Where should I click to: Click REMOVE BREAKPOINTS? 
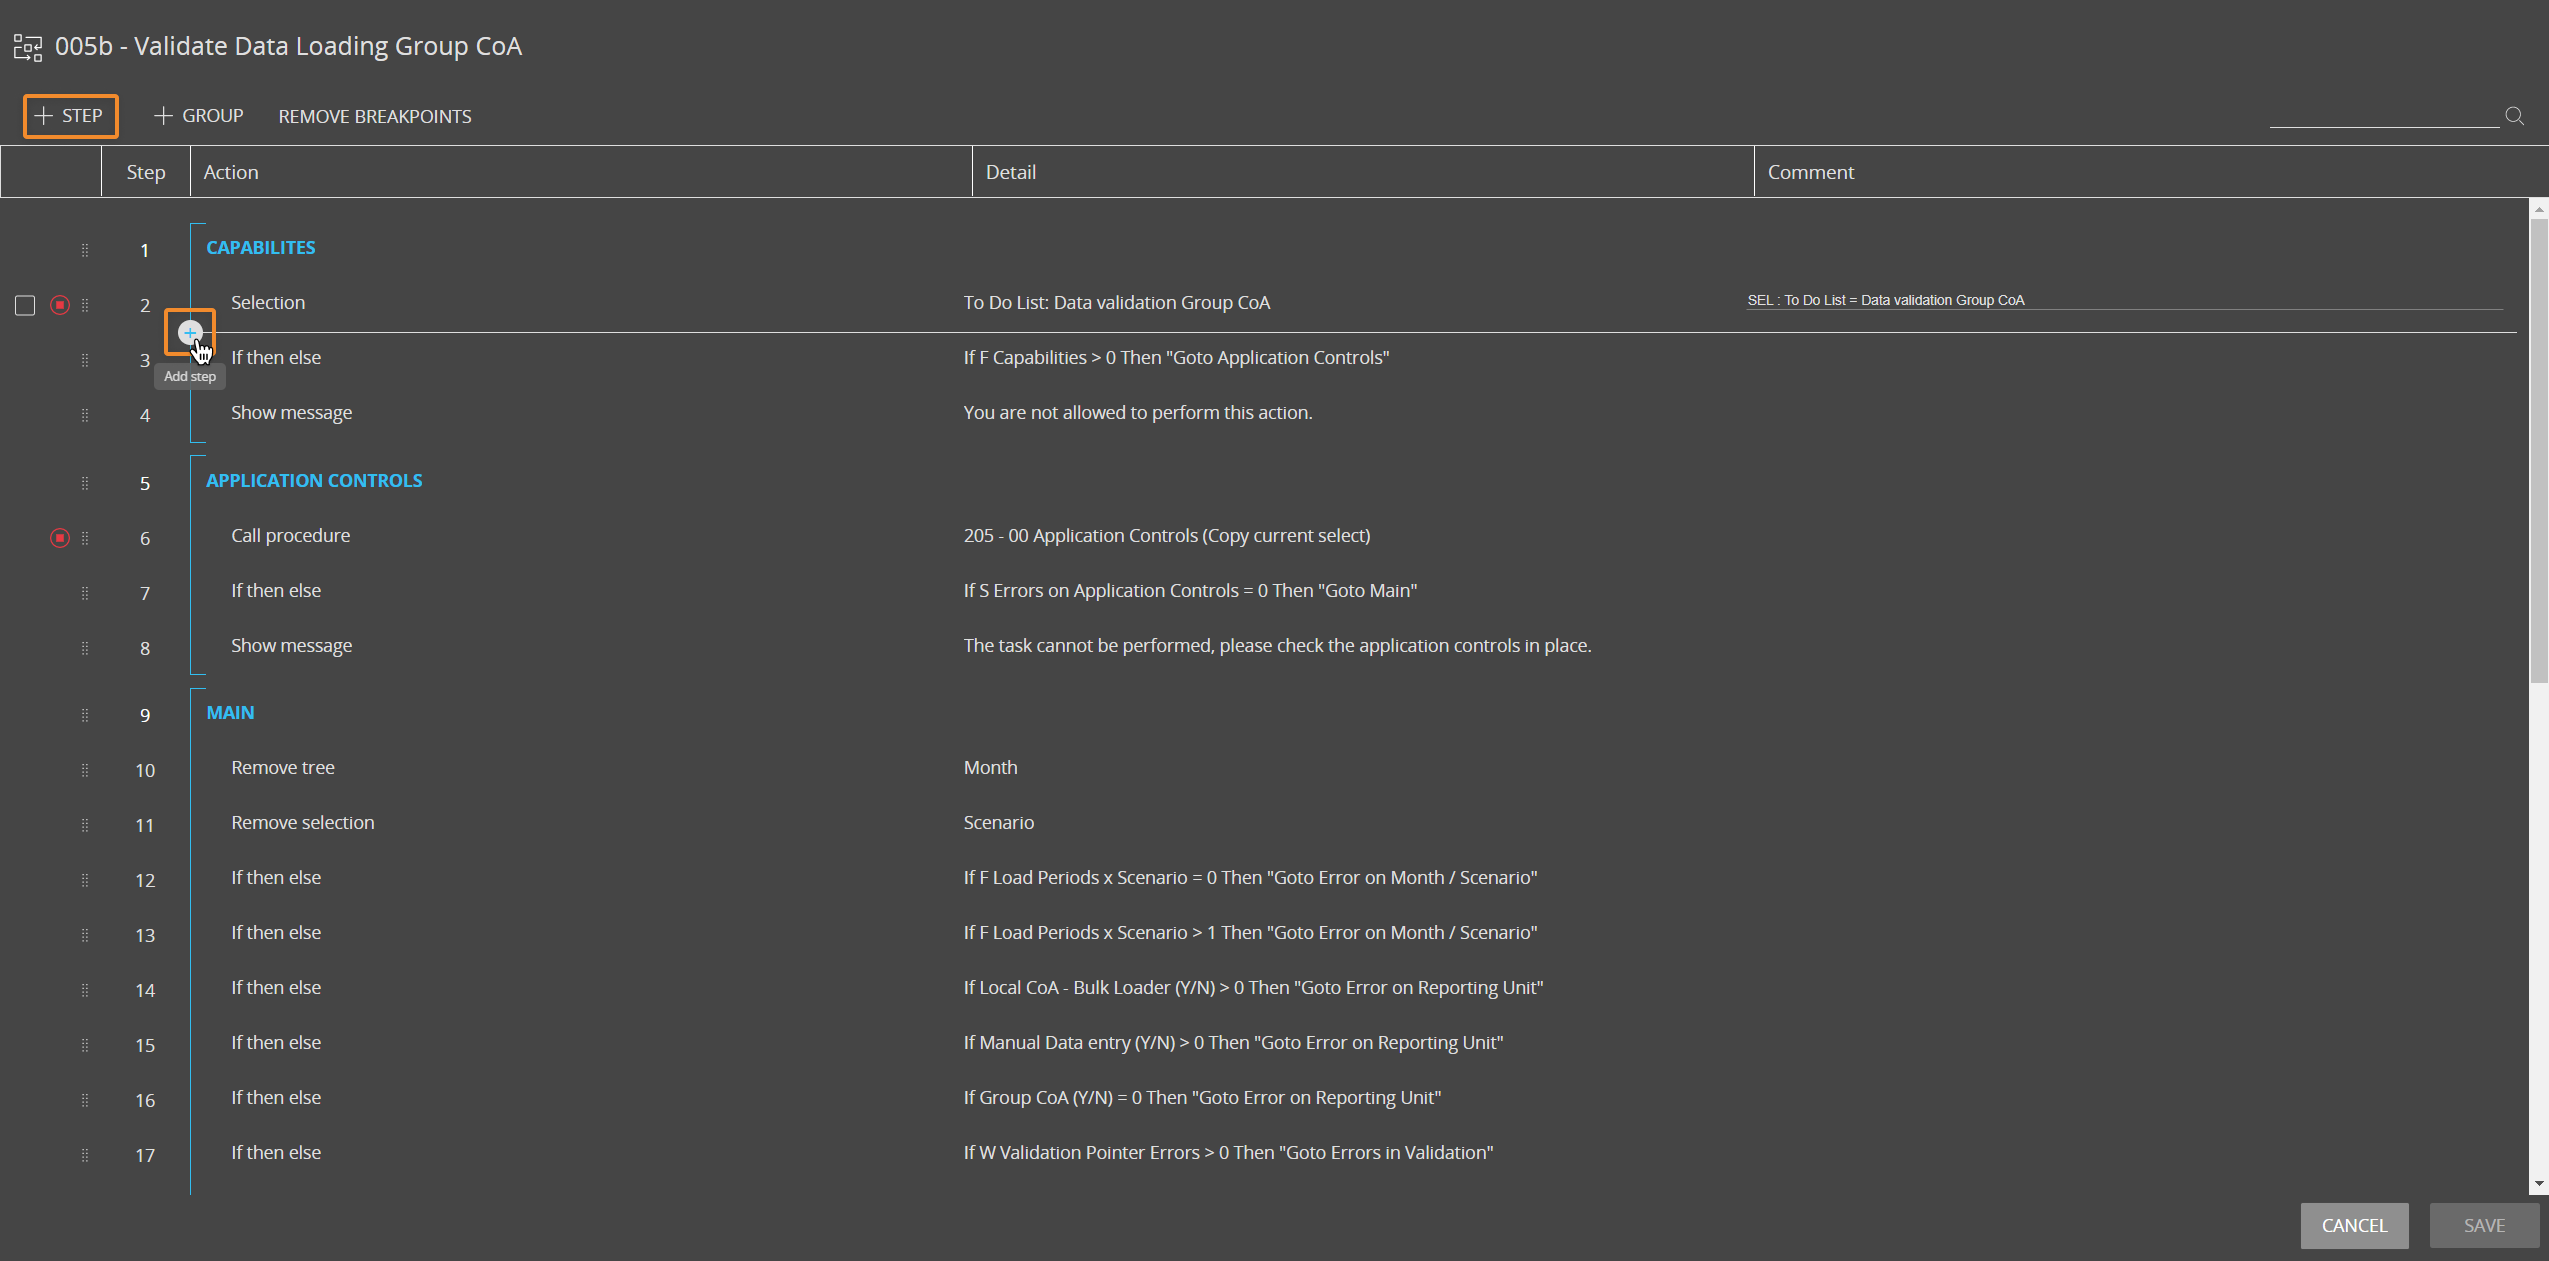pos(375,117)
